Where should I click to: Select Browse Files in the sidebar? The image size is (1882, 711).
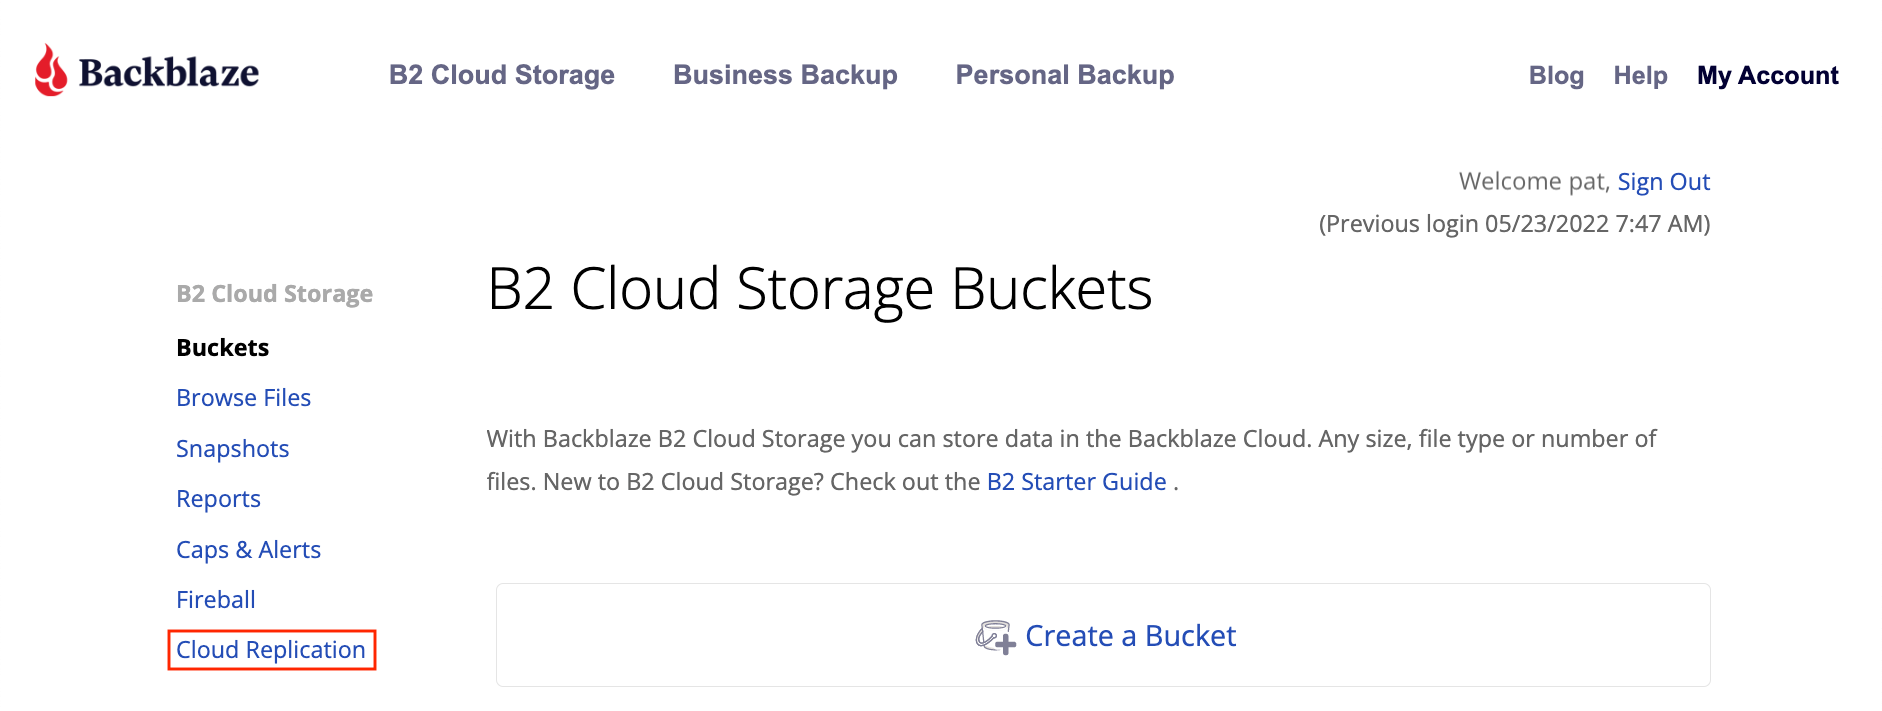pos(243,397)
